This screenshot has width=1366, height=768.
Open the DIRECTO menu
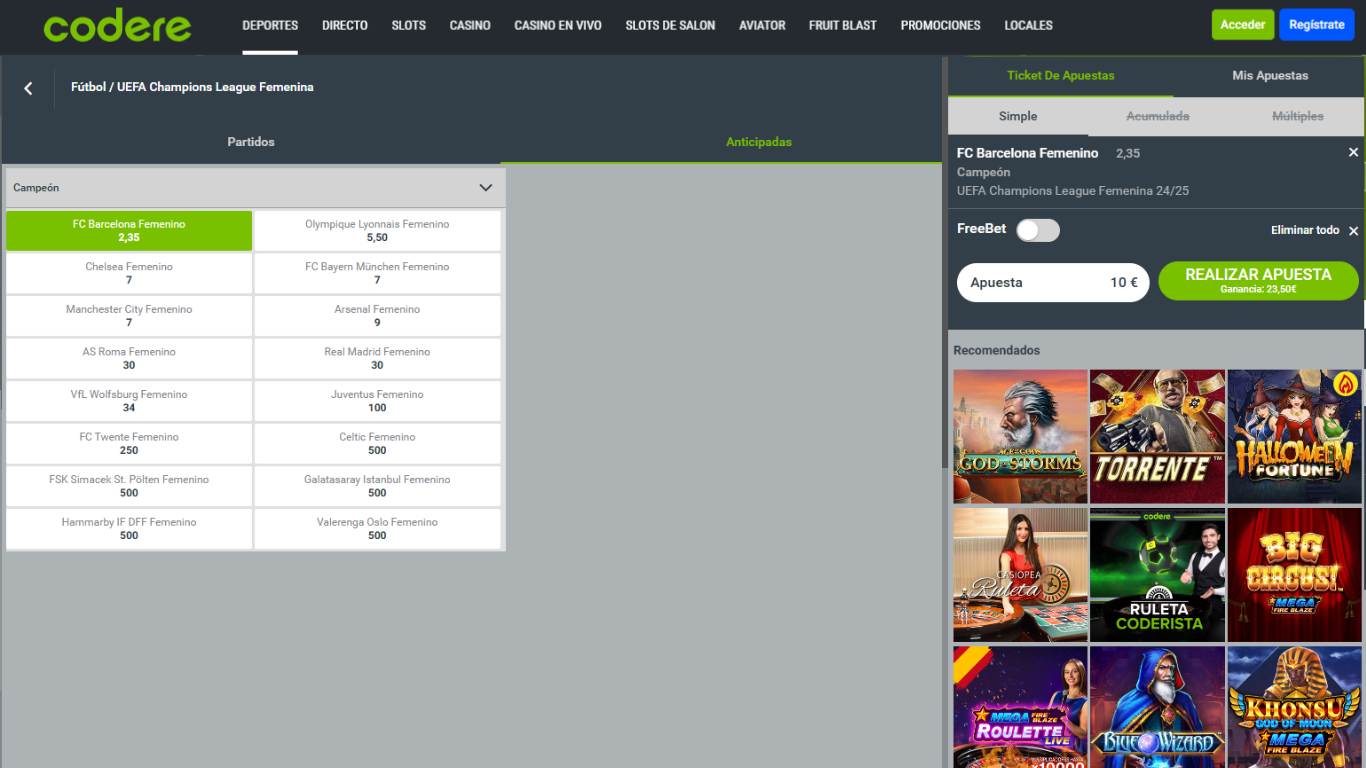[x=345, y=25]
